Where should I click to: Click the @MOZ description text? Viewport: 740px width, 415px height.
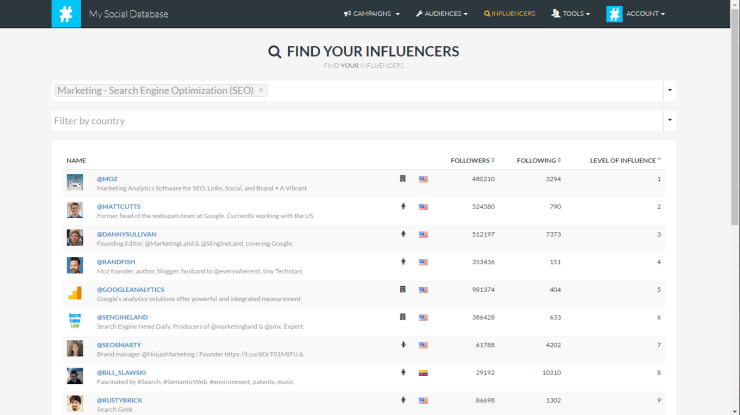click(x=202, y=188)
